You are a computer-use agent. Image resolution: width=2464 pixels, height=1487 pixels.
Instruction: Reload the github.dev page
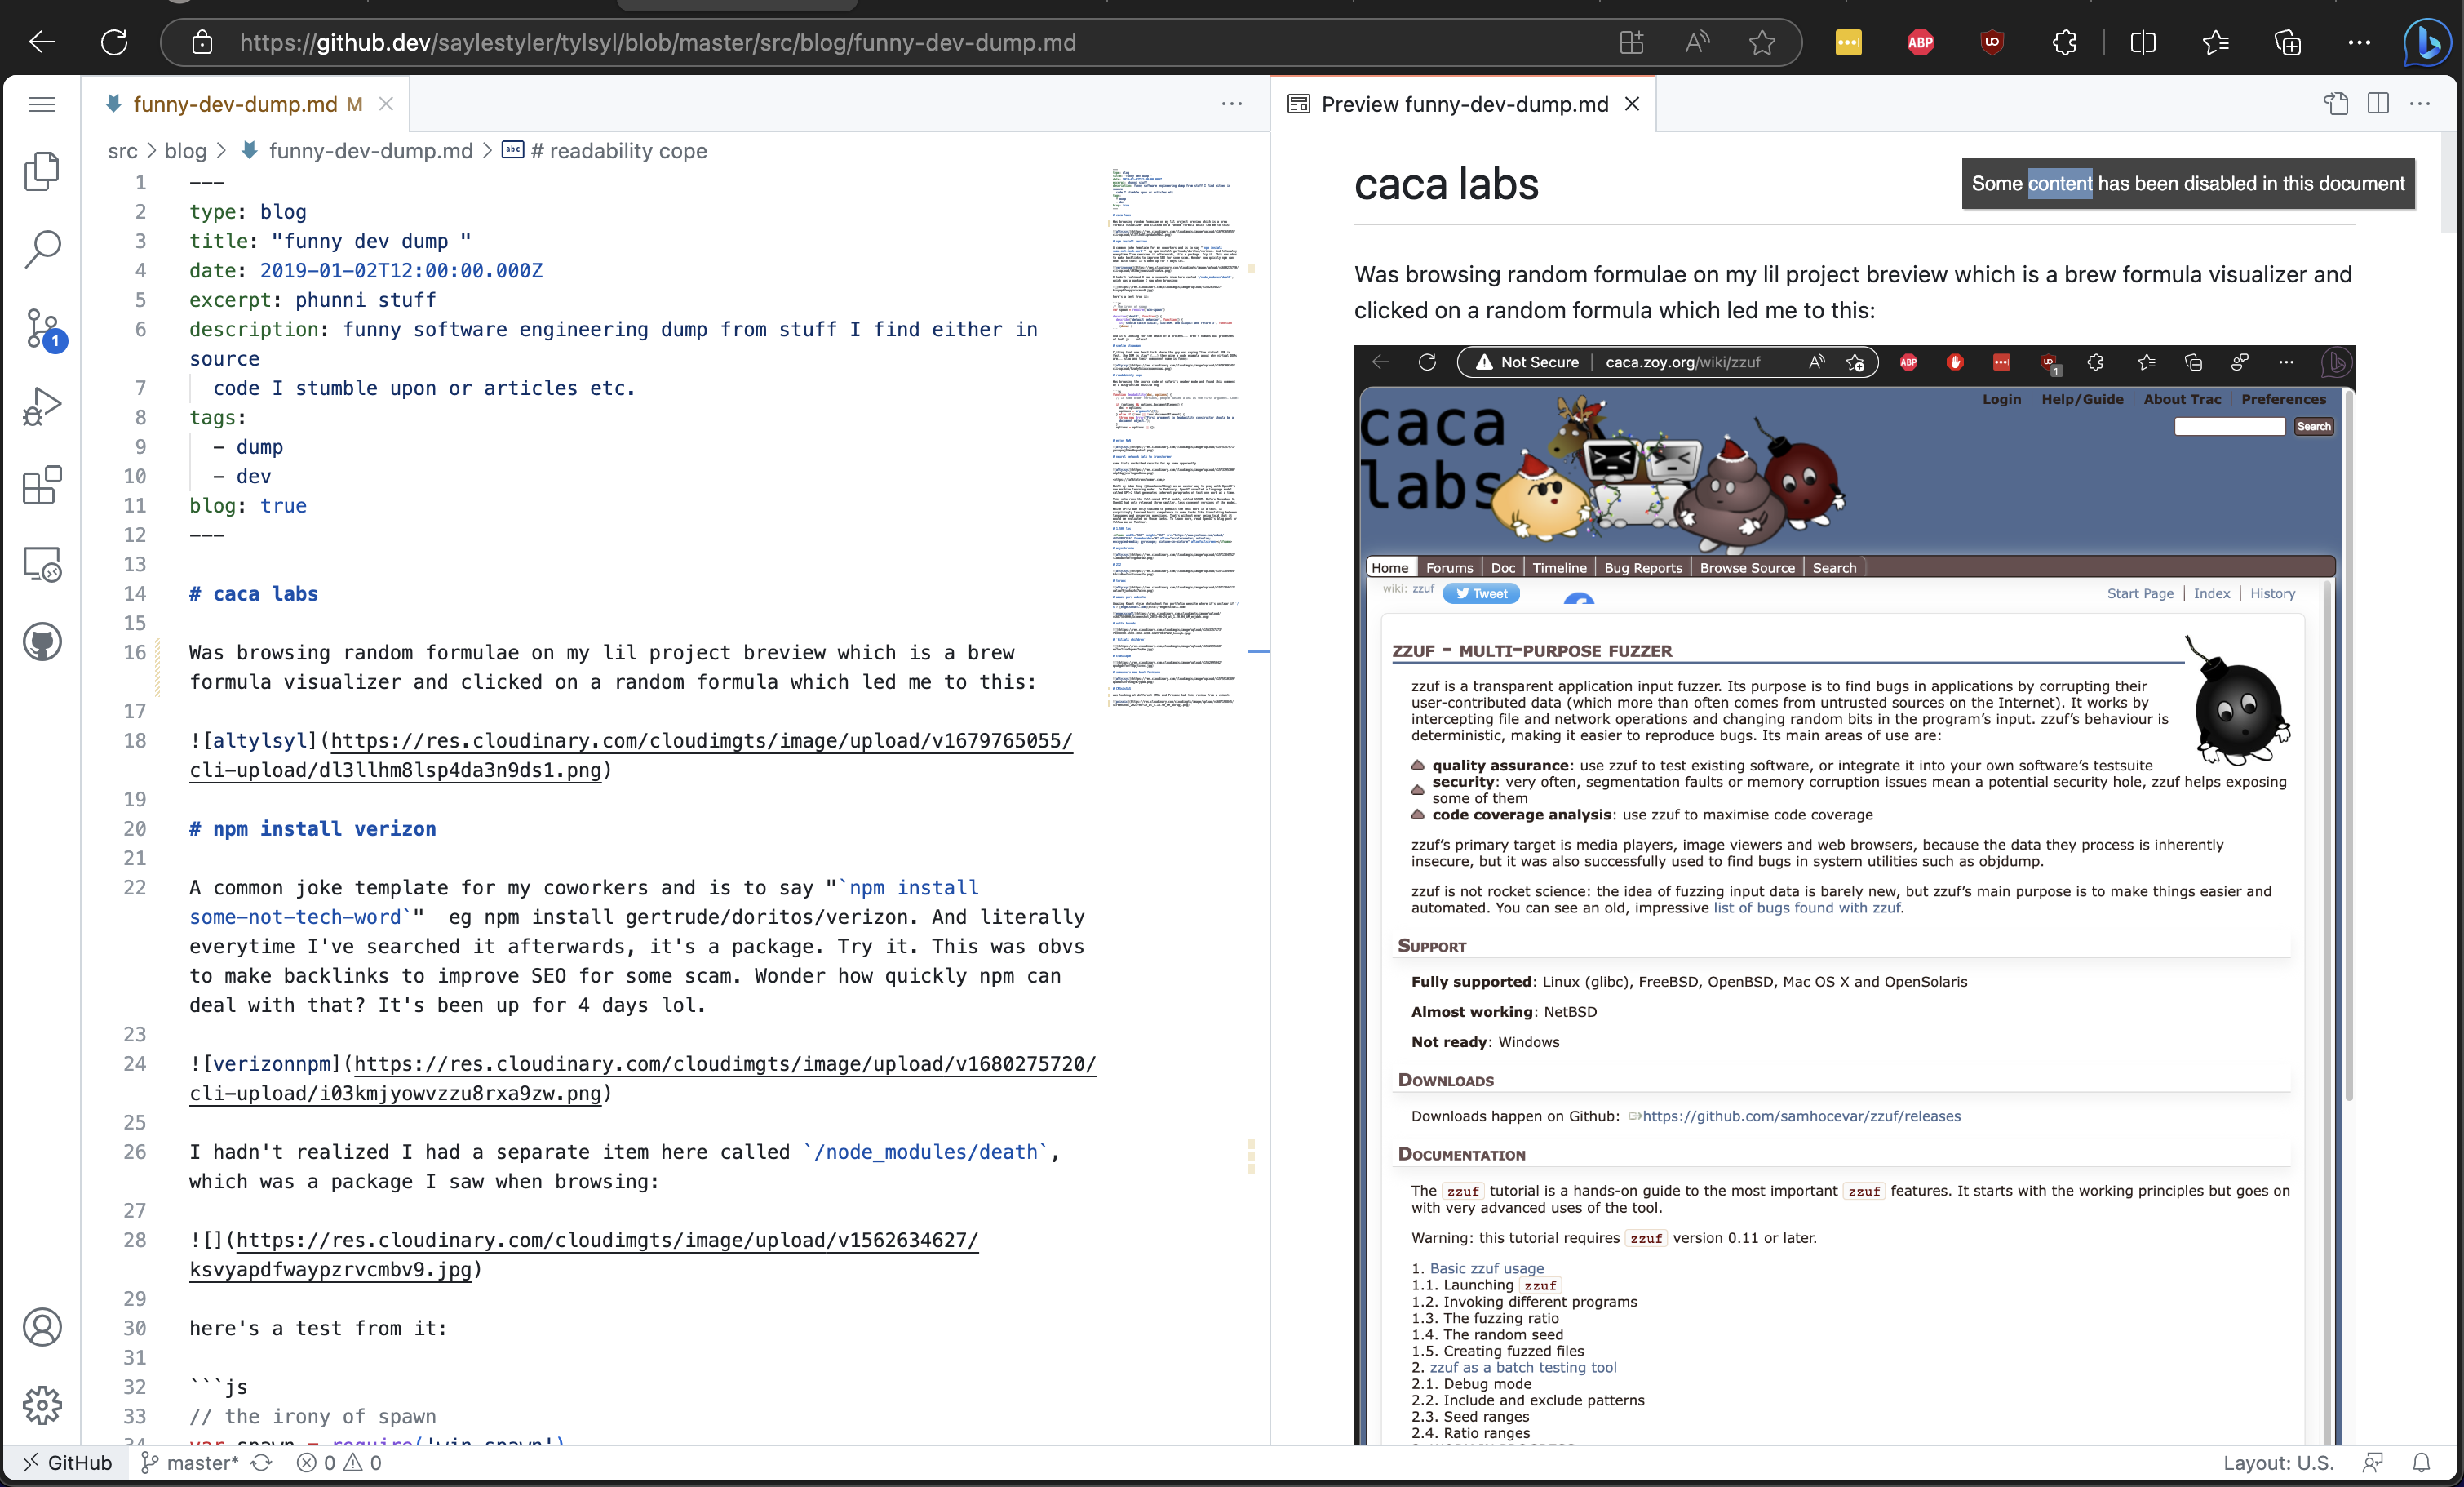pos(114,42)
